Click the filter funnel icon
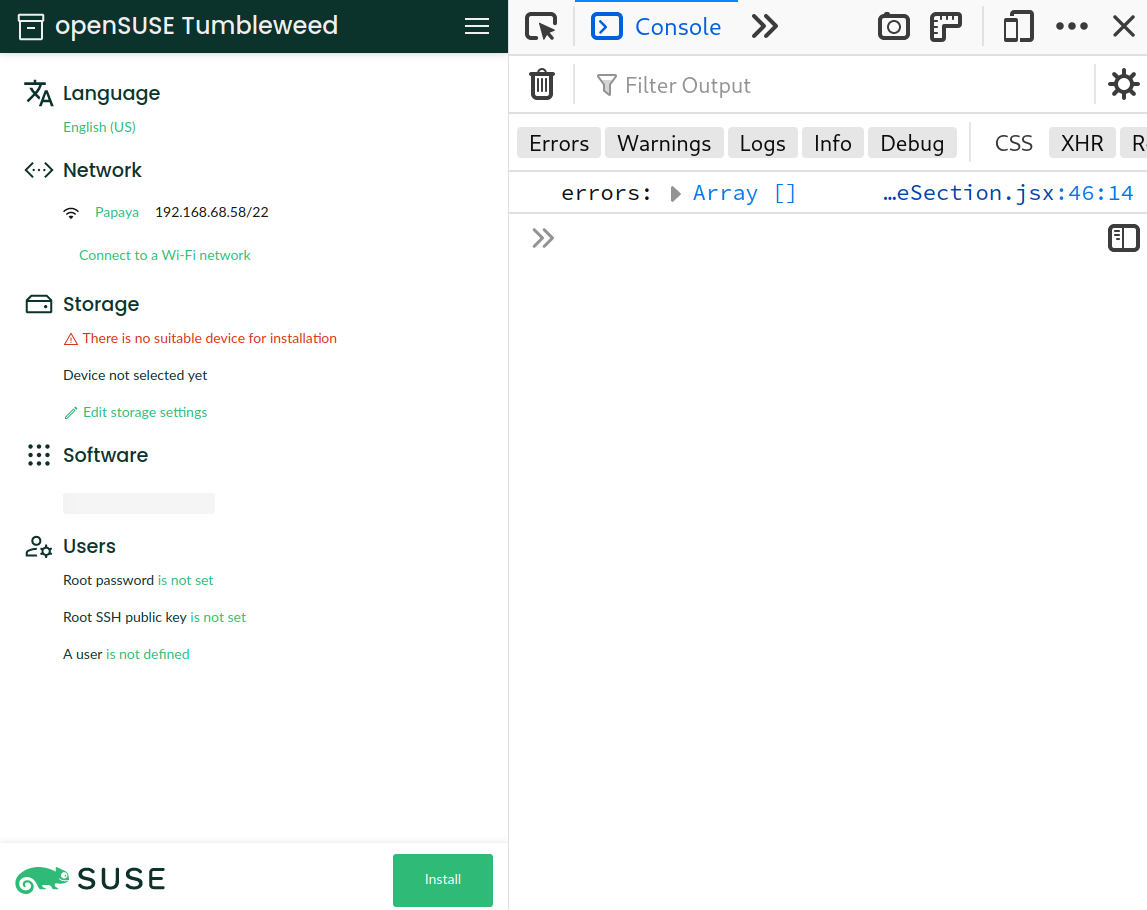 pos(606,86)
